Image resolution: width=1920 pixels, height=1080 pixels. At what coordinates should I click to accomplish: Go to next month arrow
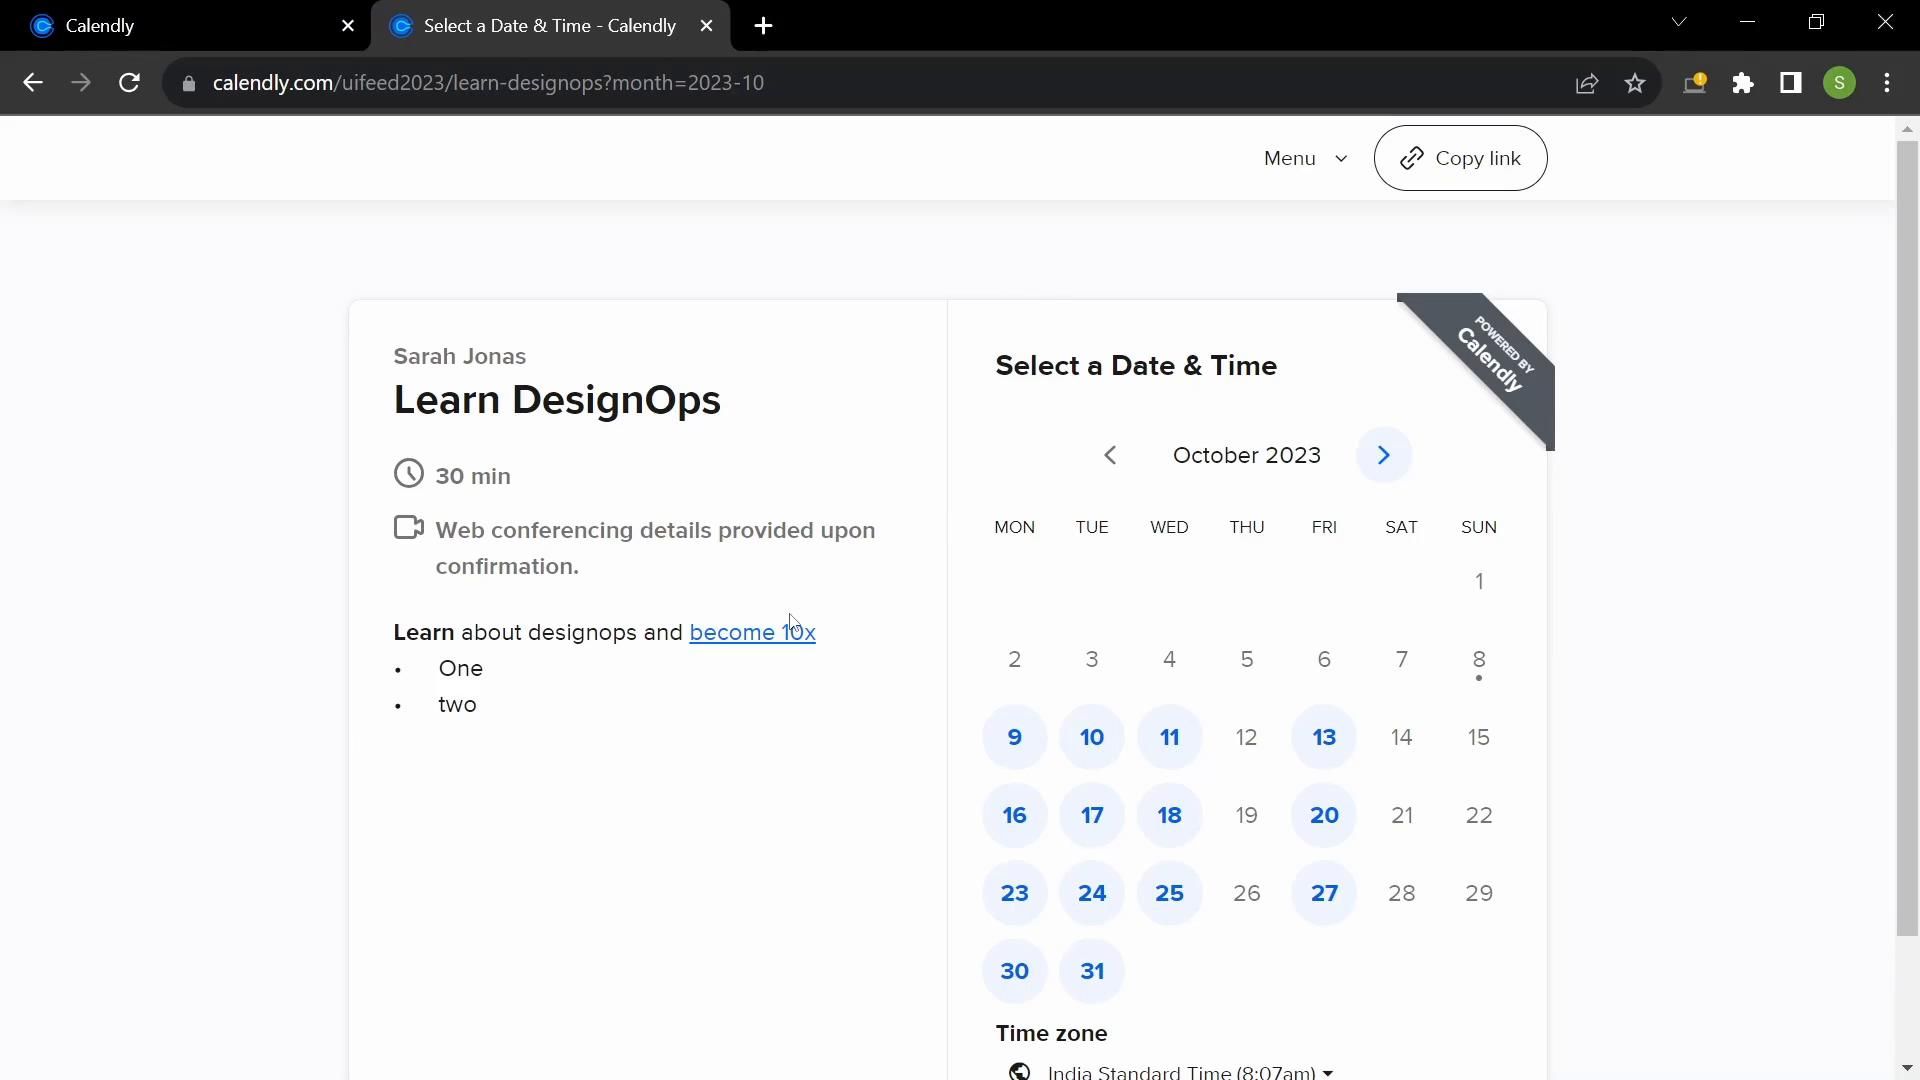(1384, 455)
